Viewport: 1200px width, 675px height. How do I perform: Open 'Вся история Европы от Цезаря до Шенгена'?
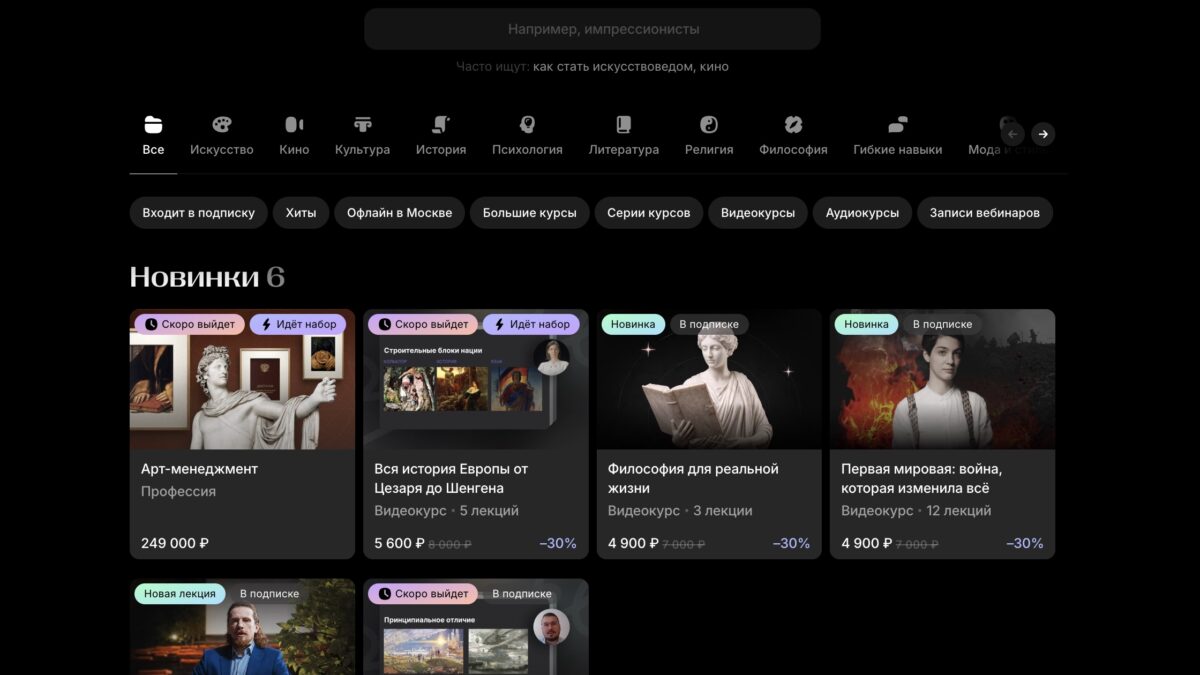coord(451,479)
